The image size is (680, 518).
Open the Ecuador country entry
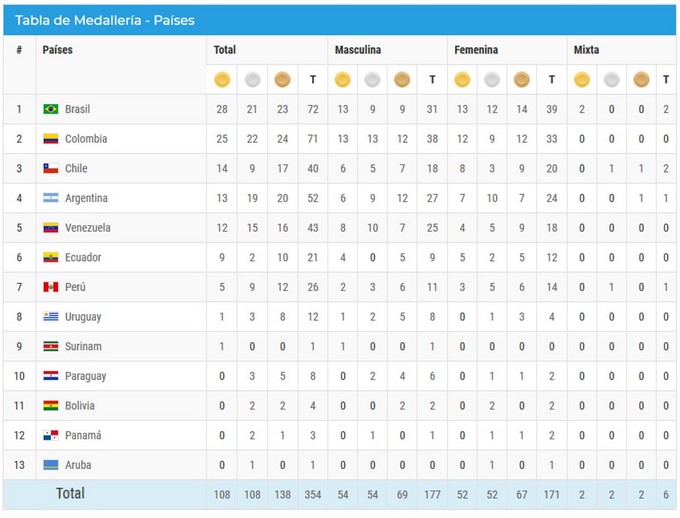pos(83,257)
